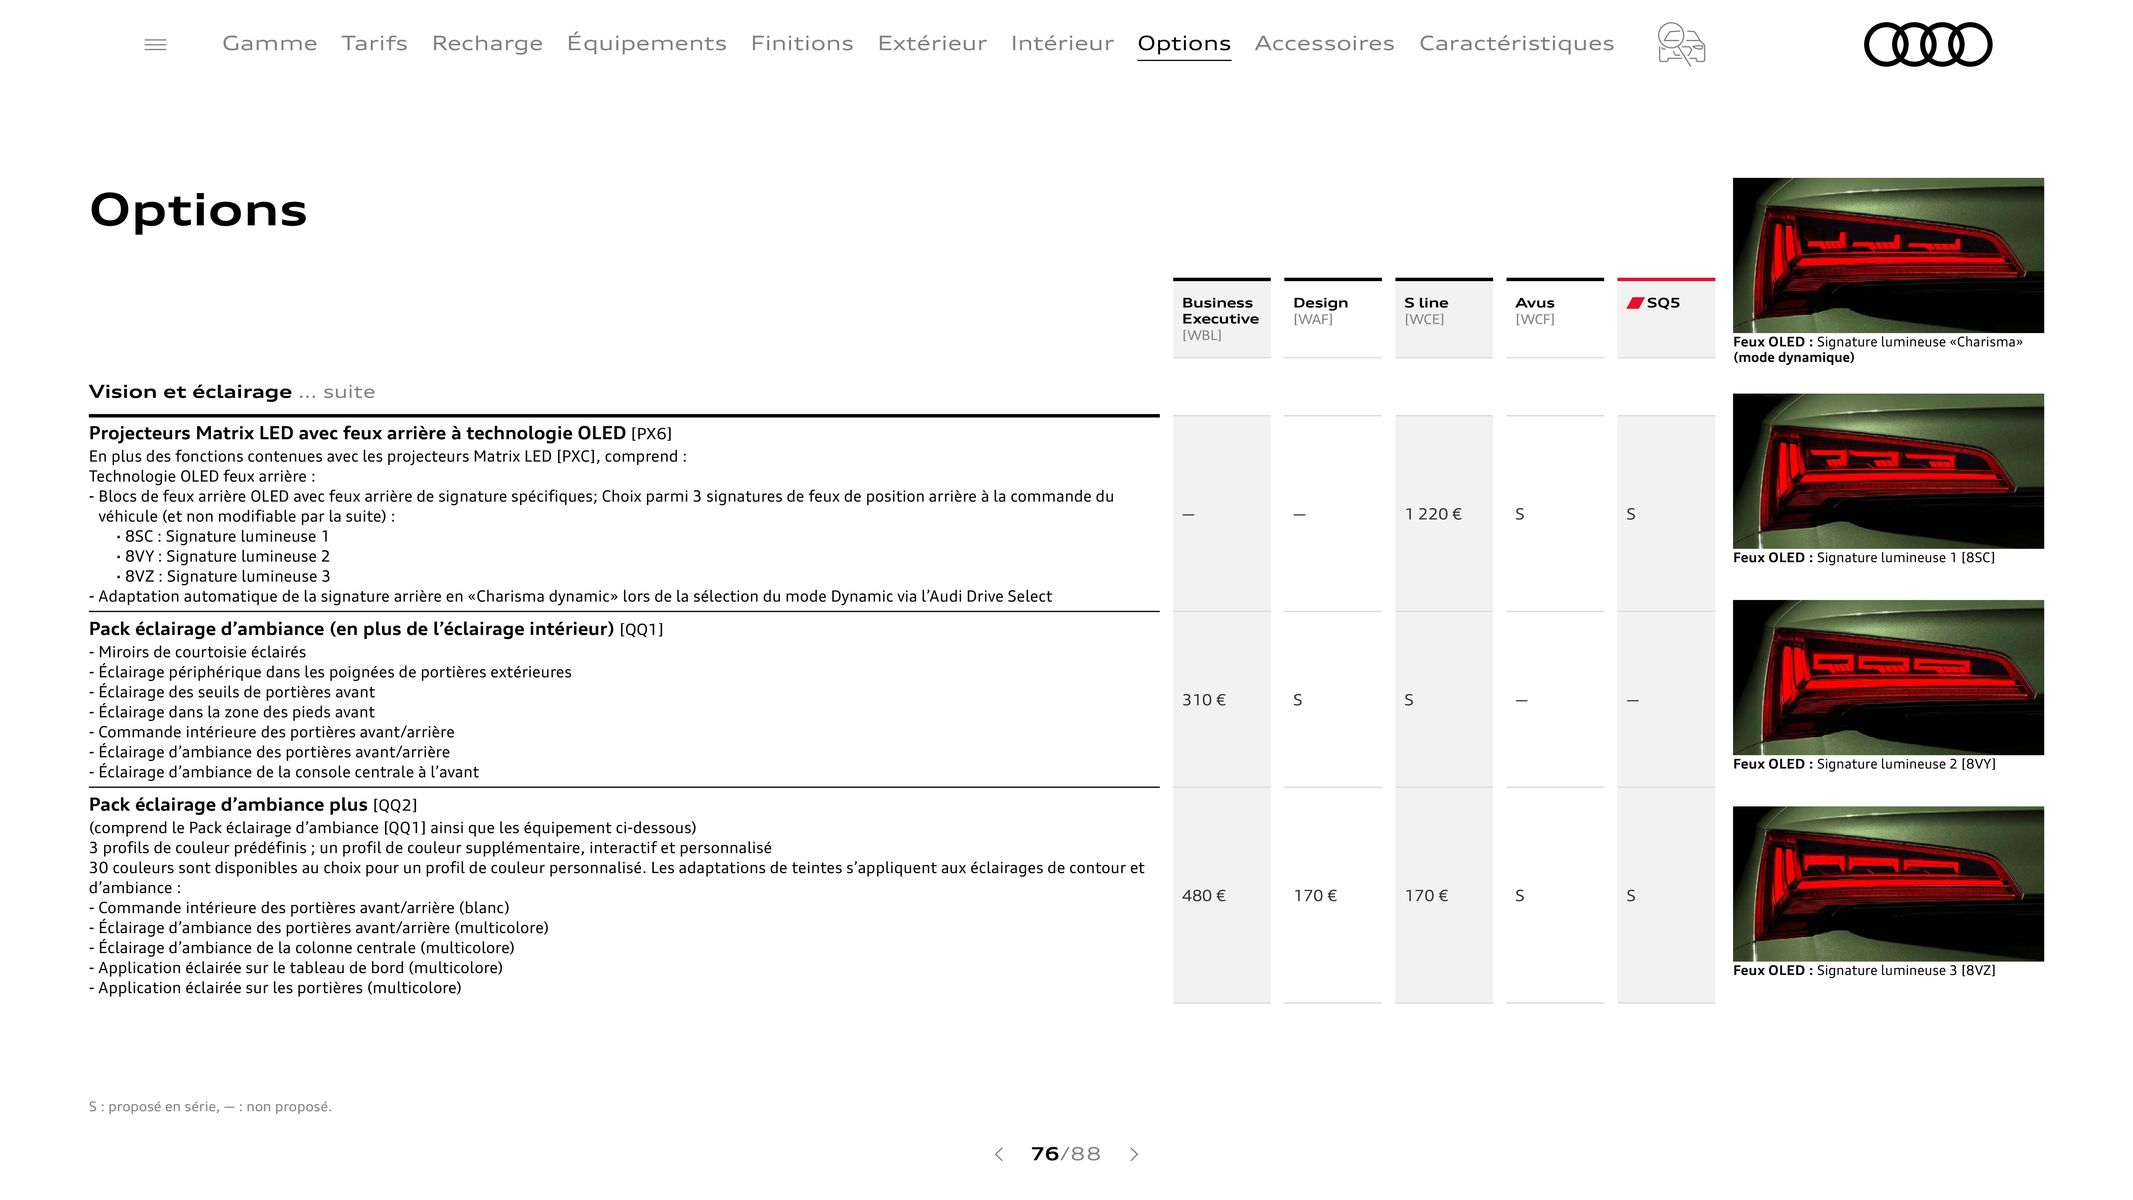The image size is (2133, 1200).
Task: Click the page number 76/88 indicator
Action: coord(1065,1154)
